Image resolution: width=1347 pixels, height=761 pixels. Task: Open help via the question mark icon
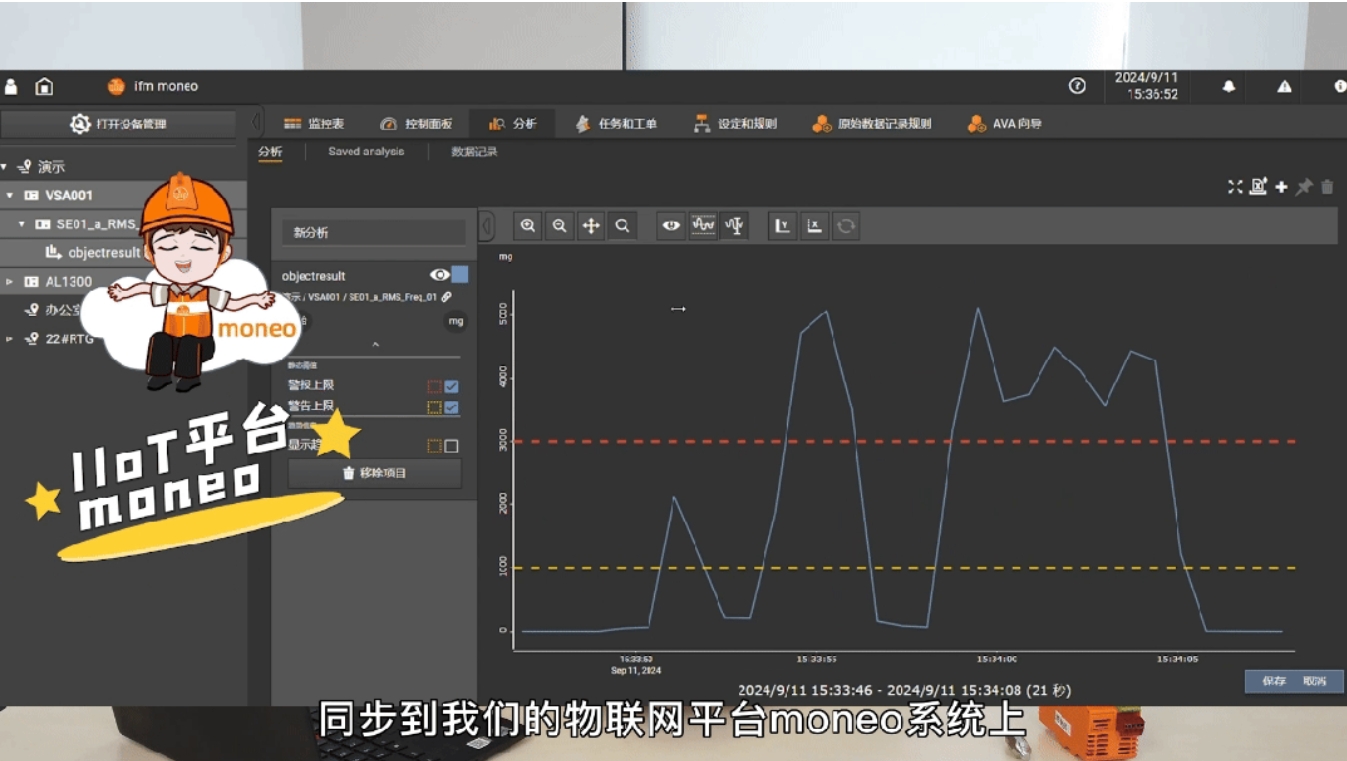click(1077, 86)
